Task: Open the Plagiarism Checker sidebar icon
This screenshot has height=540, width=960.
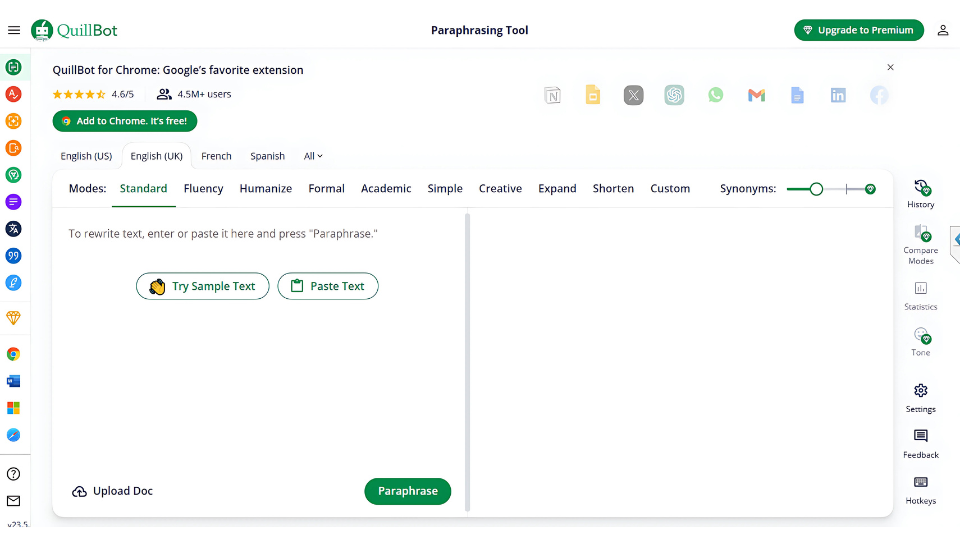Action: coord(13,148)
